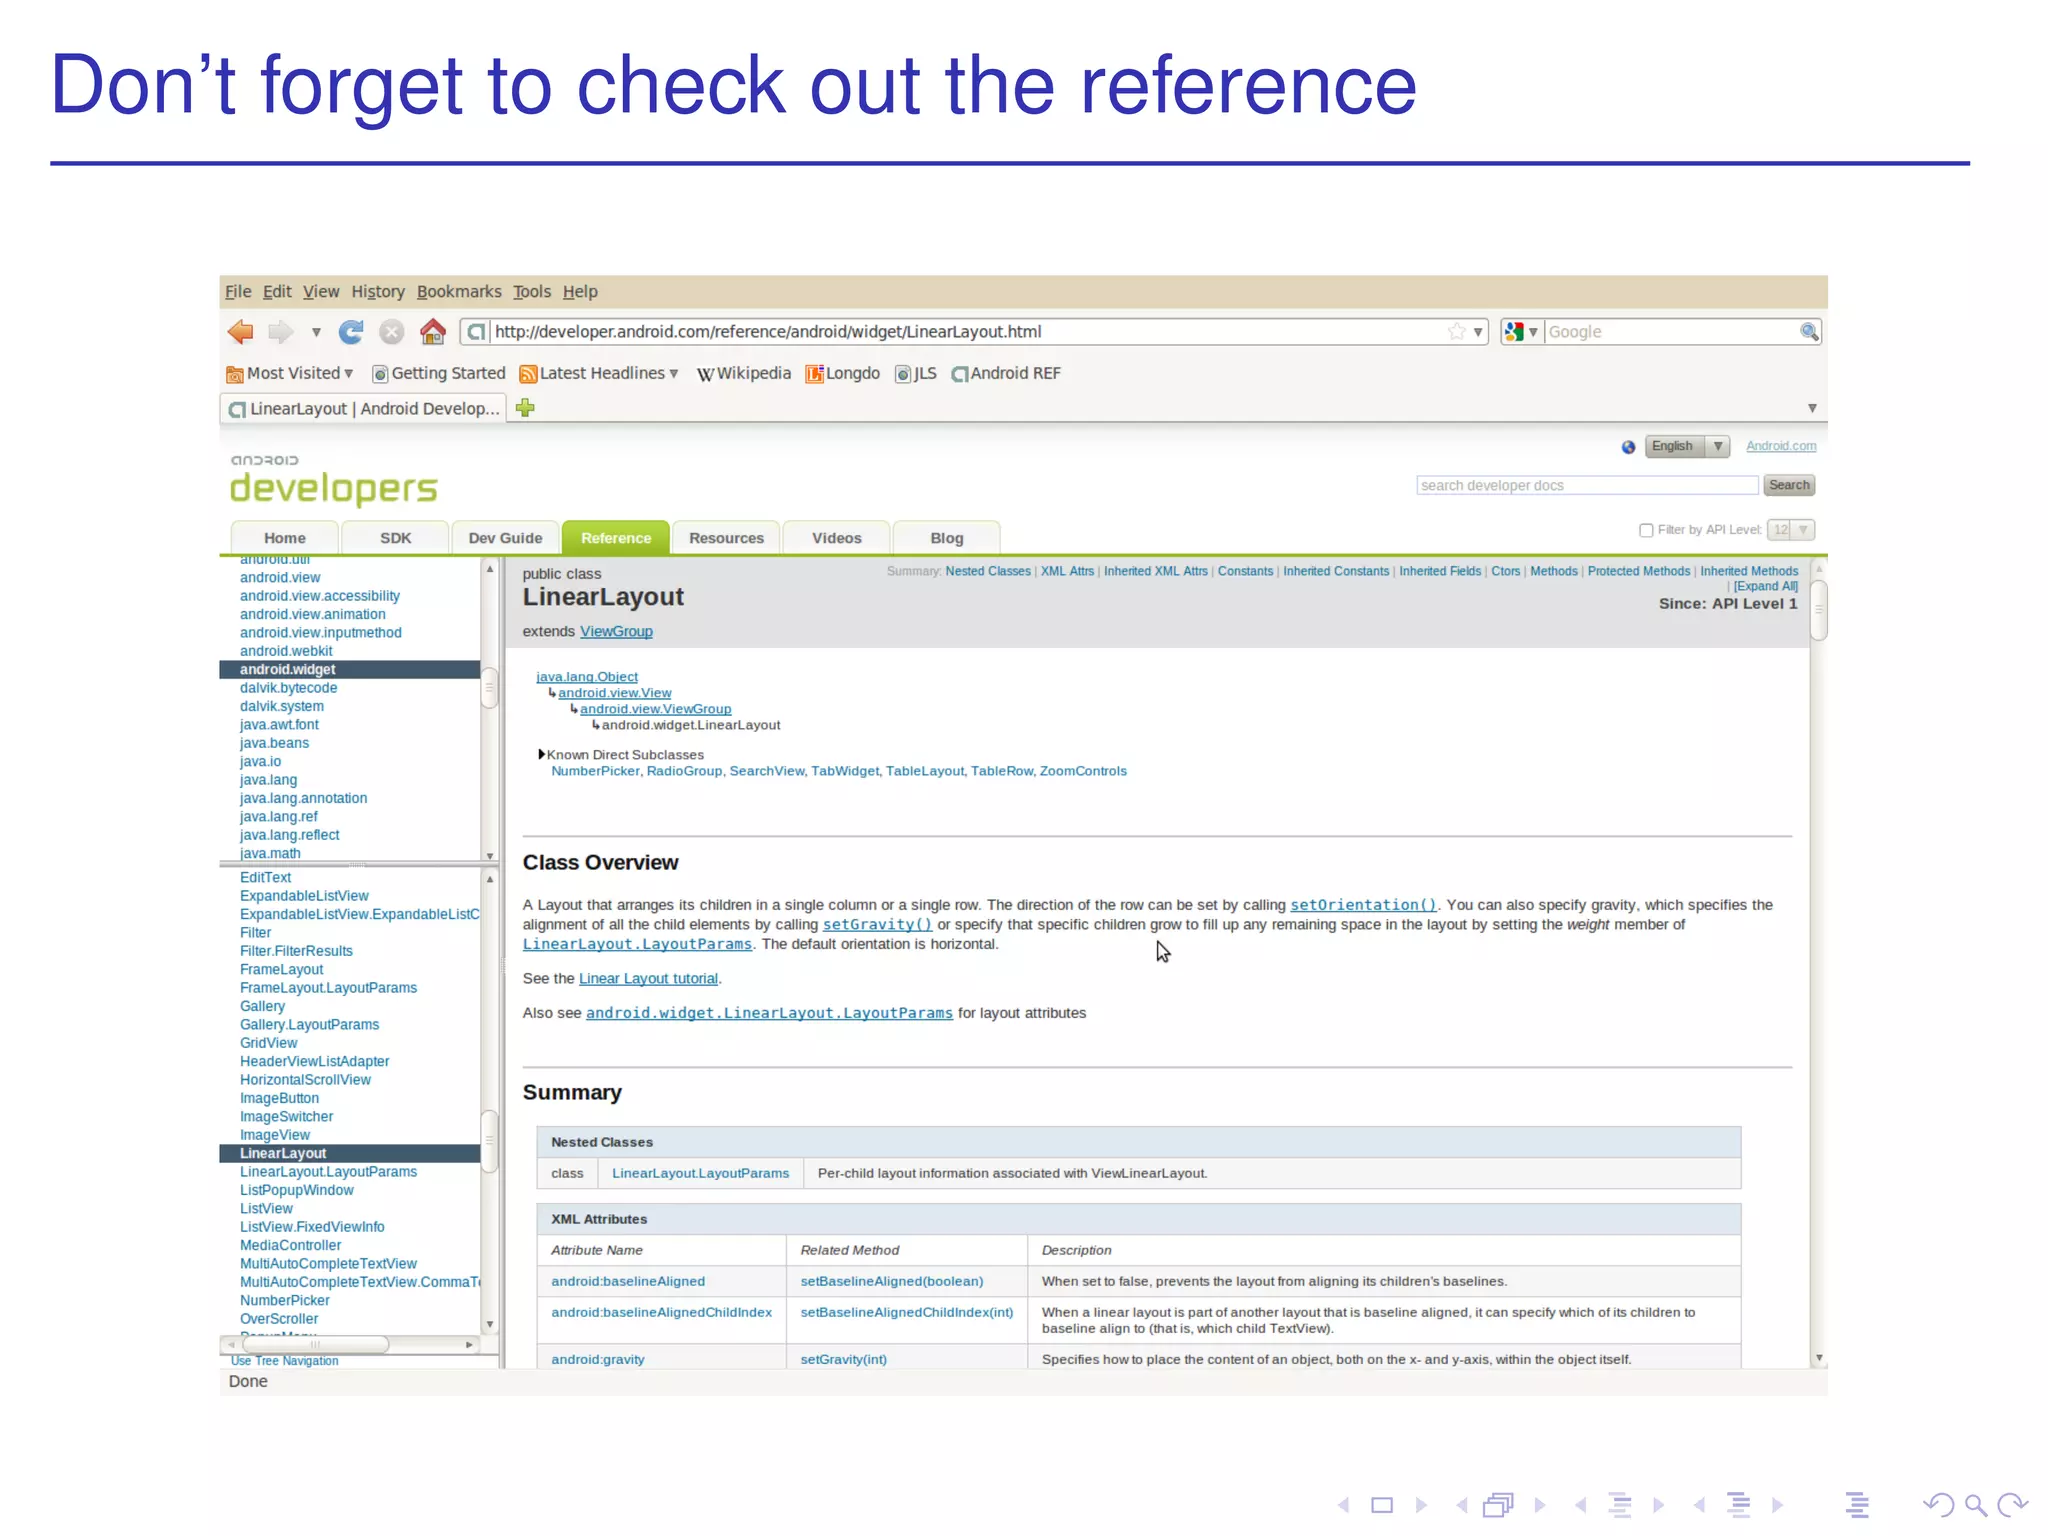Expand the Known Direct Subclasses triangle
The height and width of the screenshot is (1536, 2048).
[541, 754]
